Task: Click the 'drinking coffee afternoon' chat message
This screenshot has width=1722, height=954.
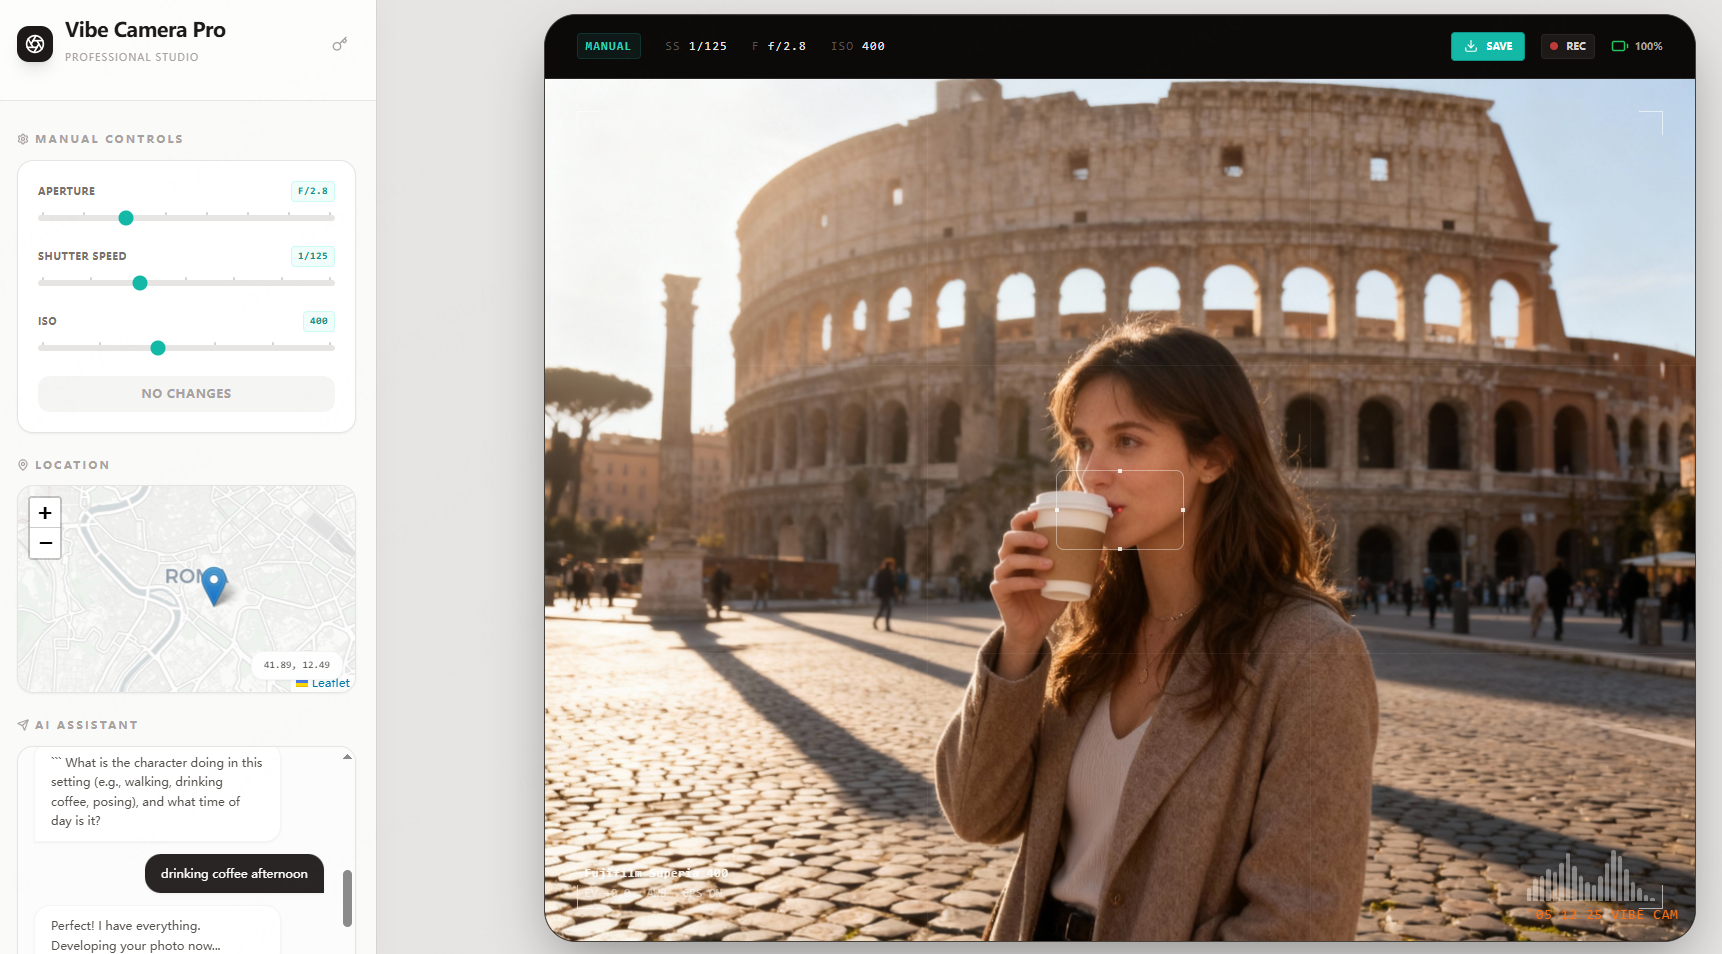Action: [235, 874]
